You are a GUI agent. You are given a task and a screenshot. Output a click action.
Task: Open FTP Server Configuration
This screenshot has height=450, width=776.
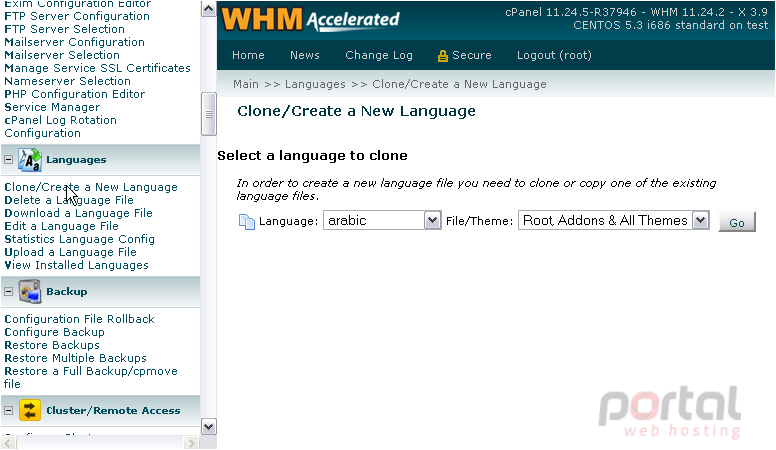pos(77,16)
